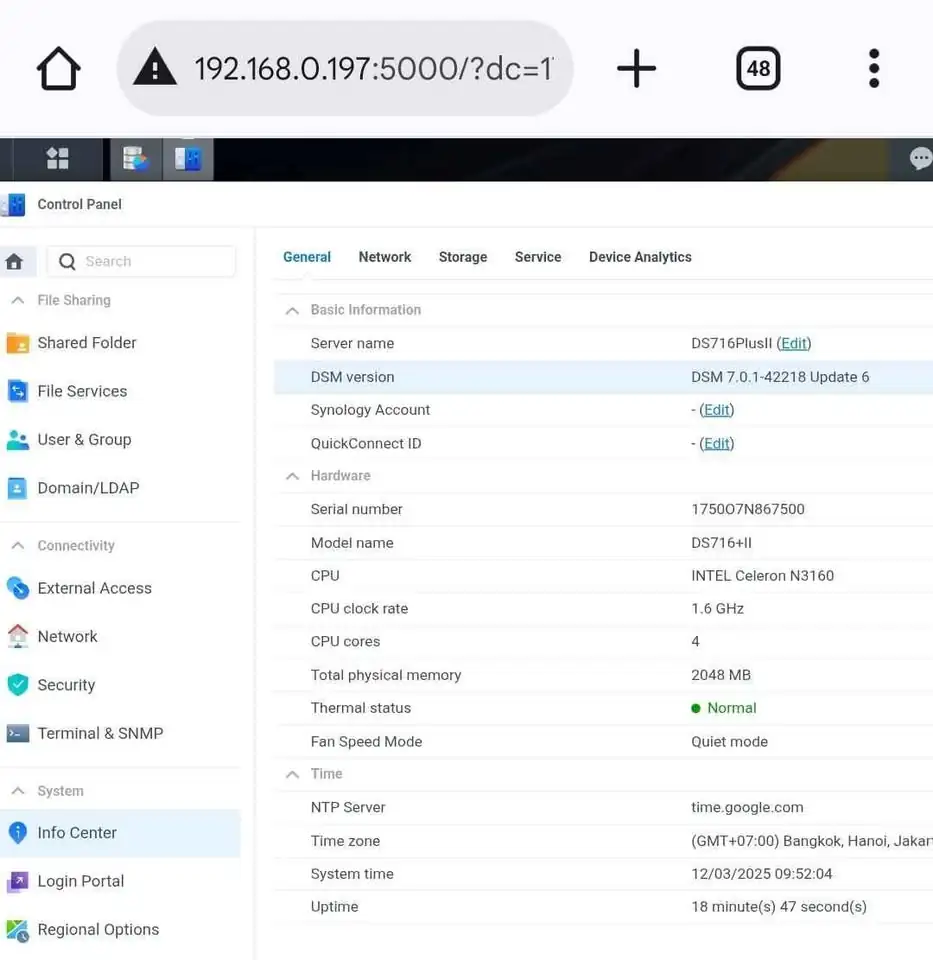Click the Control Panel search field
Screen dimensions: 933x960
click(x=141, y=261)
